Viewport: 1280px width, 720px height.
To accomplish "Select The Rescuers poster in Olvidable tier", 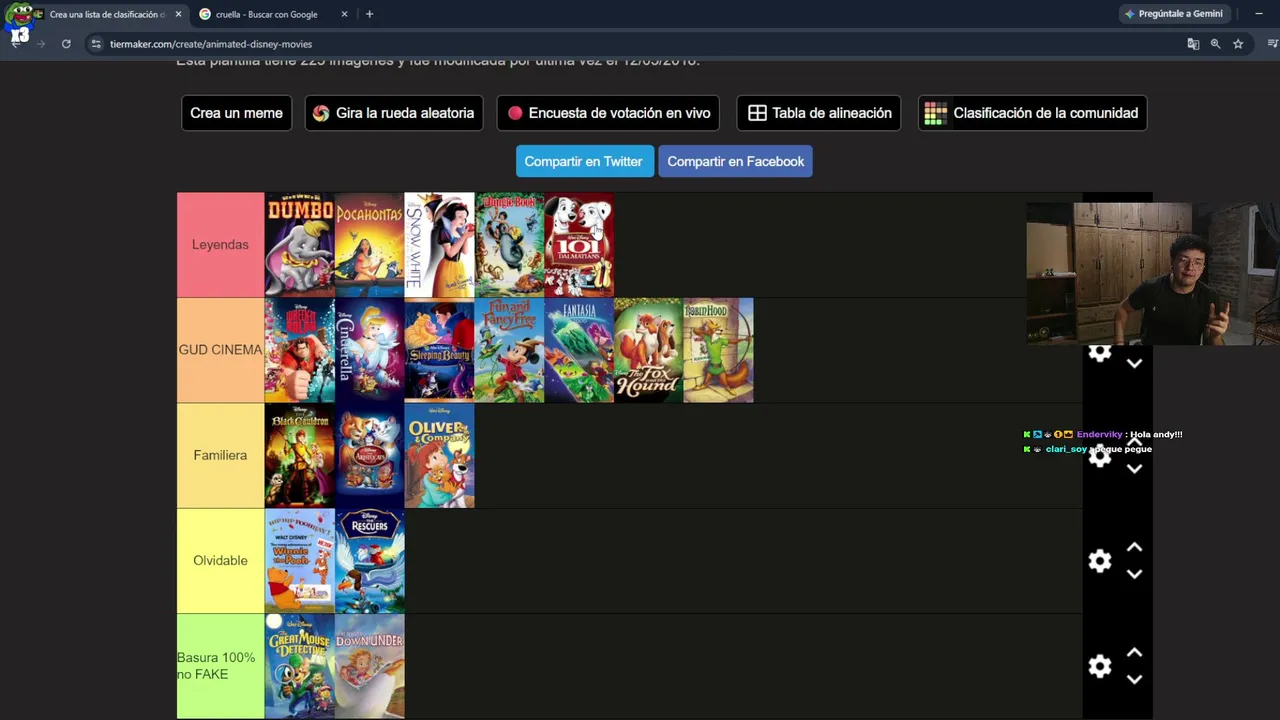I will [369, 561].
